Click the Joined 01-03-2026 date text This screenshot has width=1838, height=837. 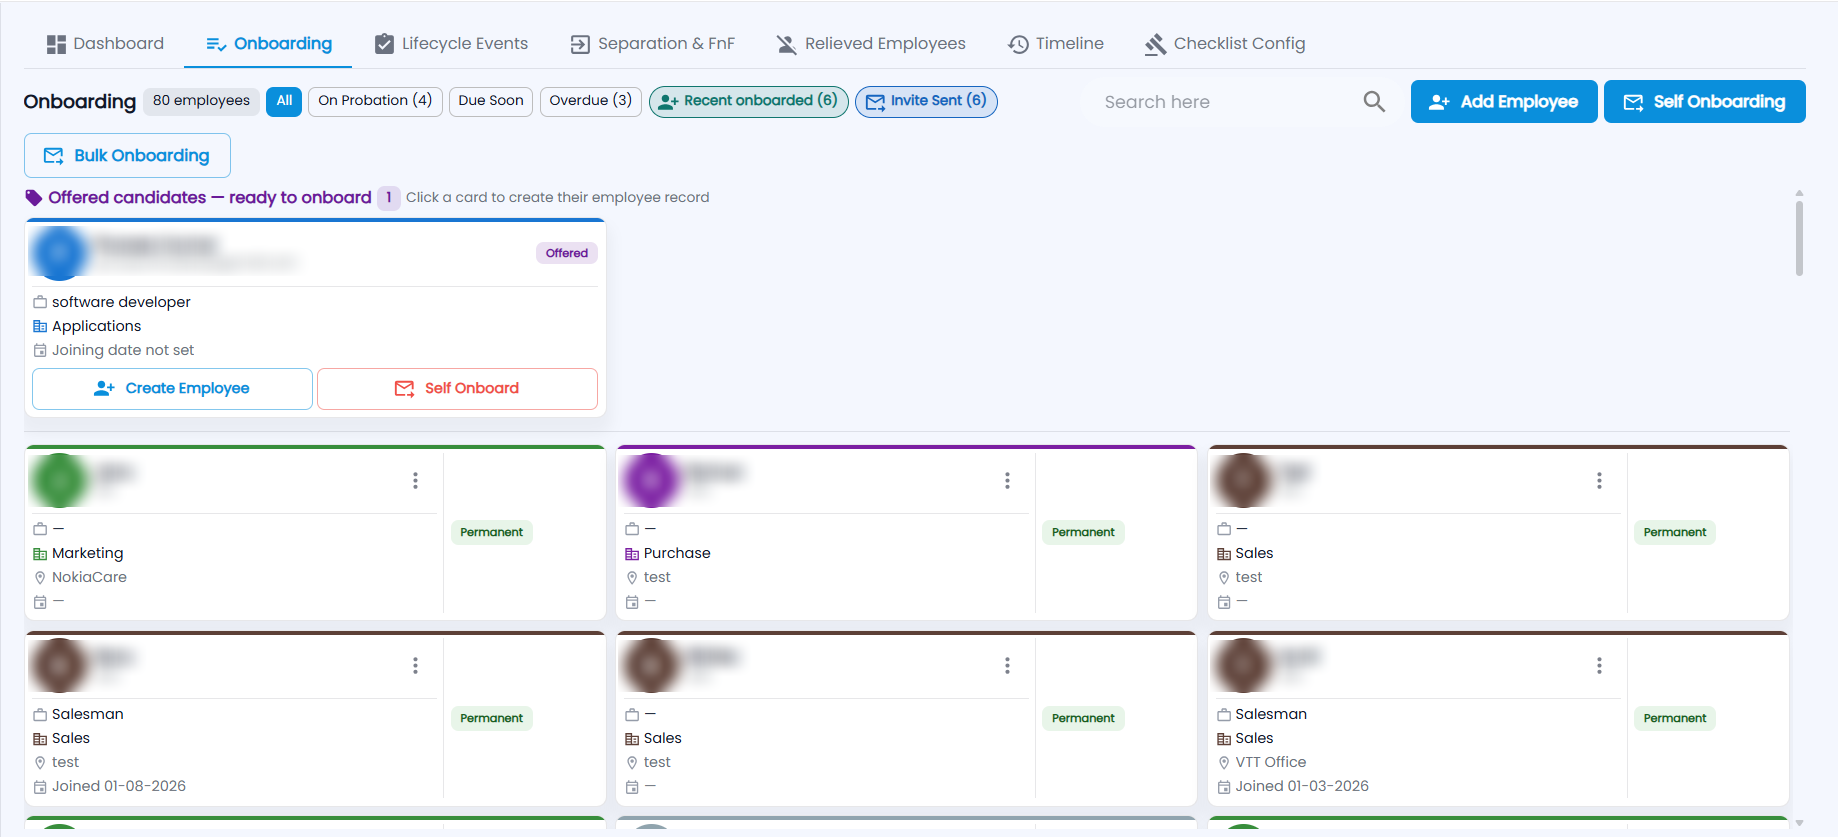[x=1302, y=787]
